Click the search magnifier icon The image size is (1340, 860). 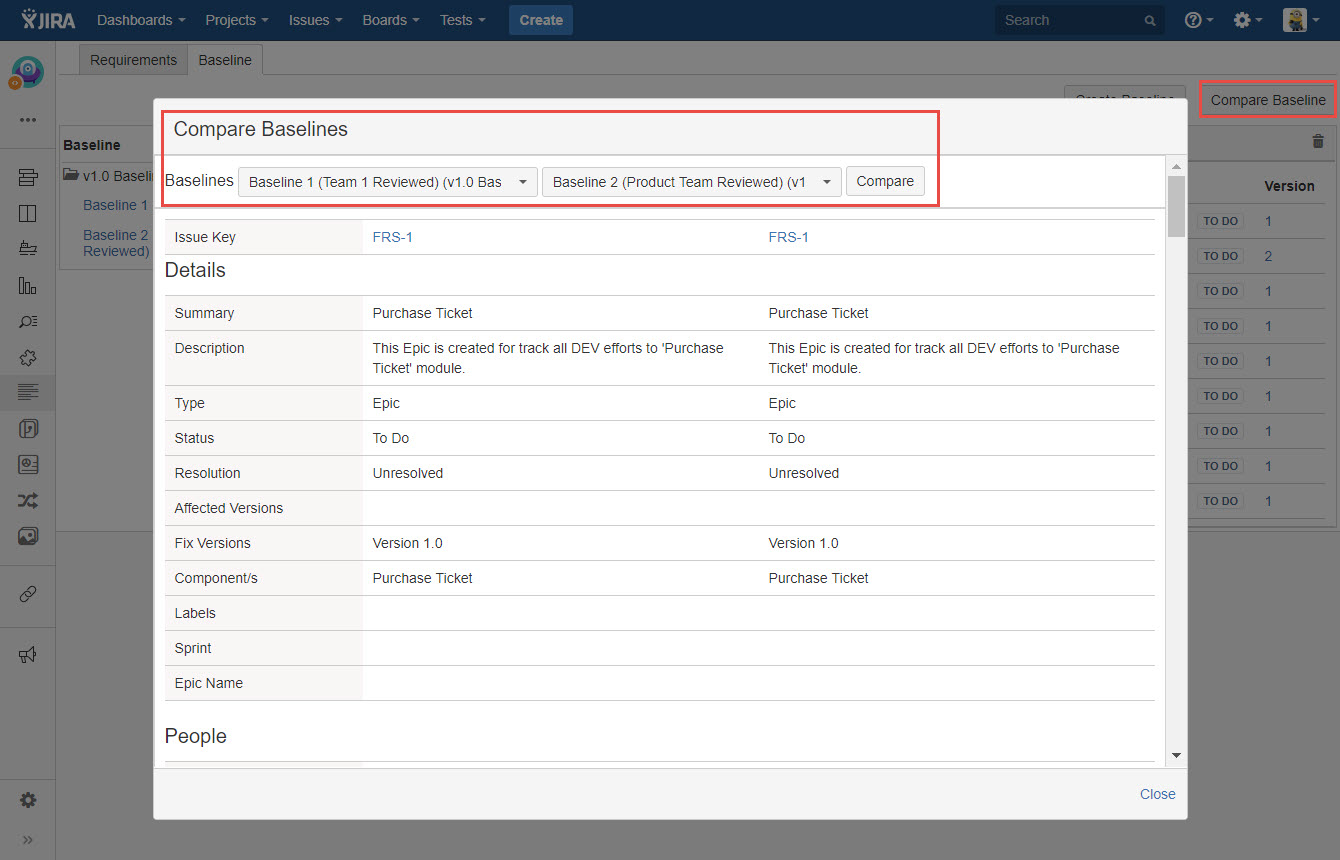point(1150,20)
